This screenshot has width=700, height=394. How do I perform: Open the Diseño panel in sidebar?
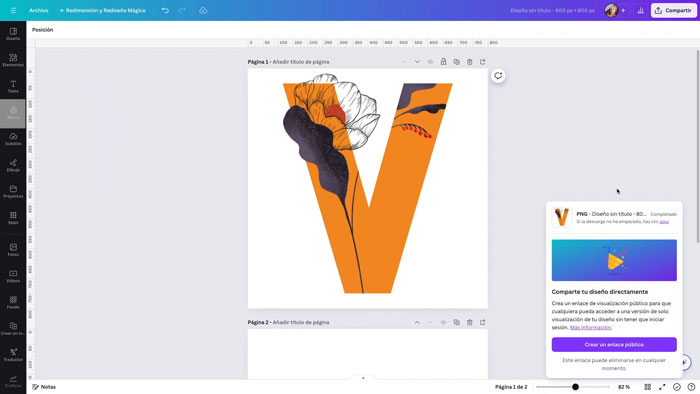13,34
